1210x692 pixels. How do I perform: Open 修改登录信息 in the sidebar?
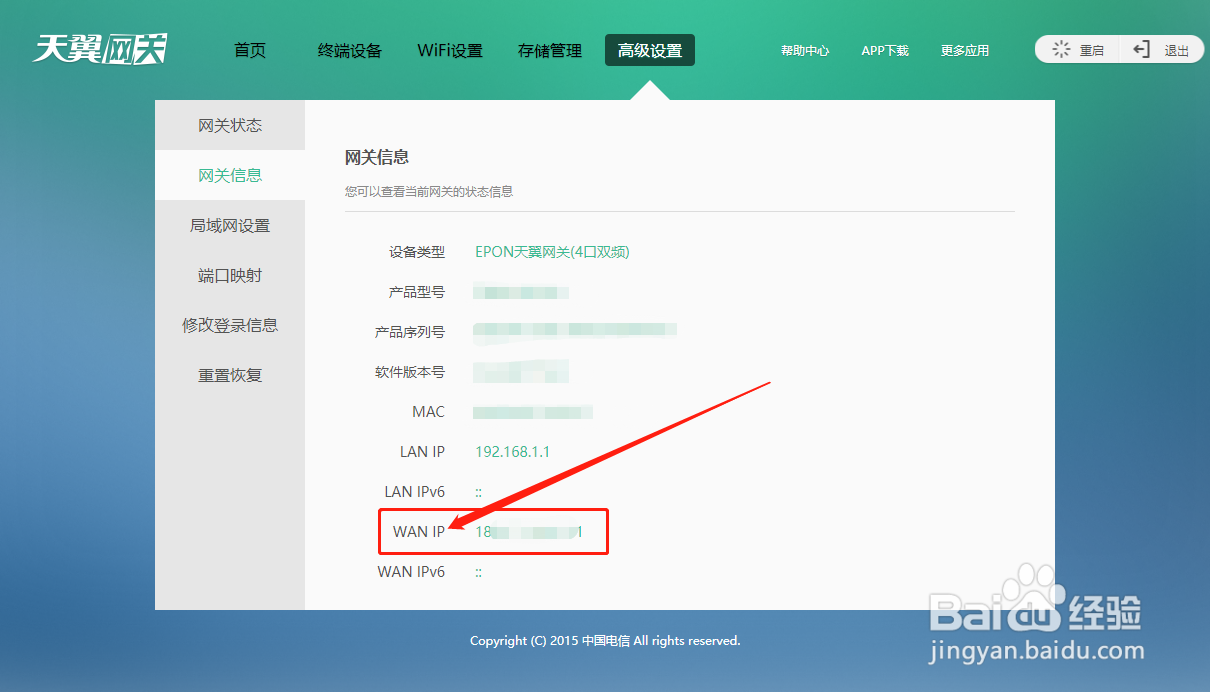point(230,325)
